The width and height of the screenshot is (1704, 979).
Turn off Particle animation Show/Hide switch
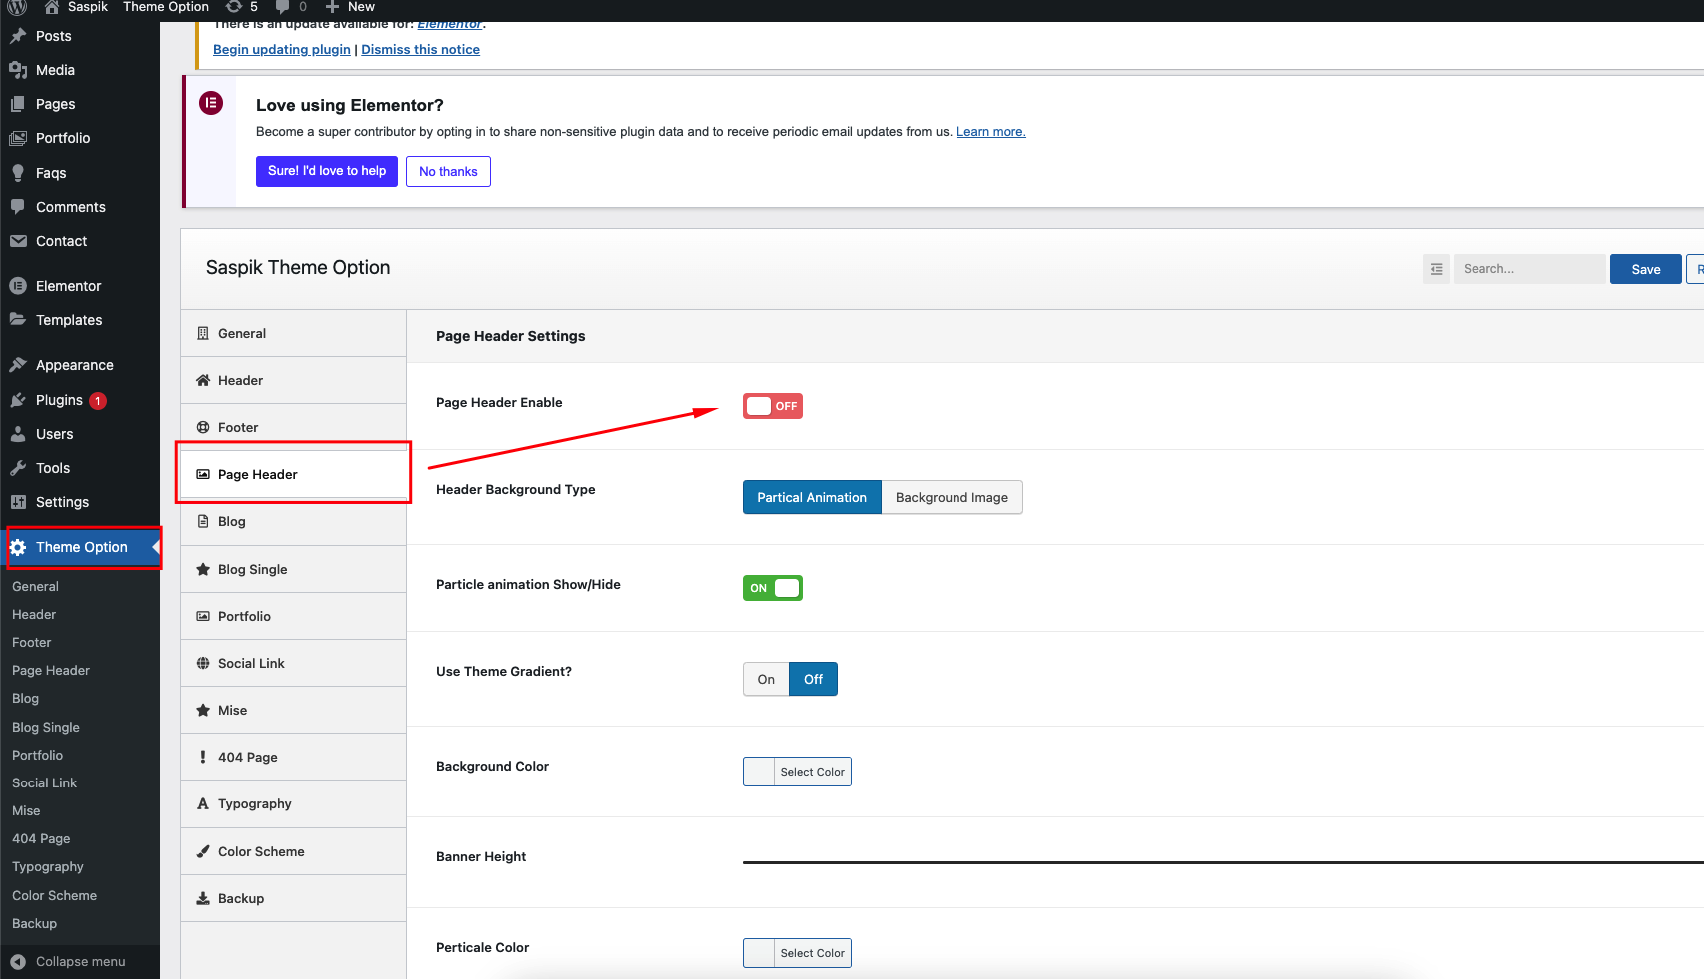[x=773, y=588]
